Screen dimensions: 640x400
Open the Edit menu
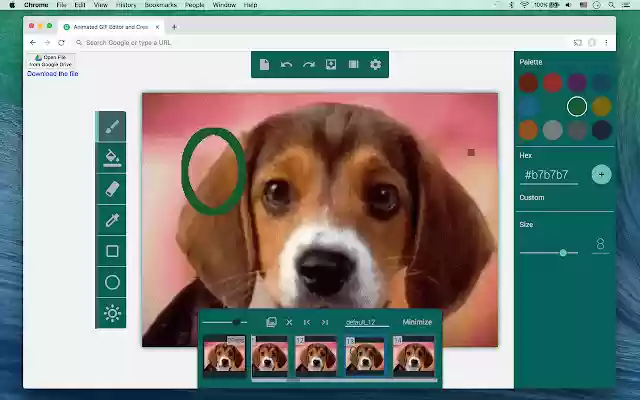[80, 5]
